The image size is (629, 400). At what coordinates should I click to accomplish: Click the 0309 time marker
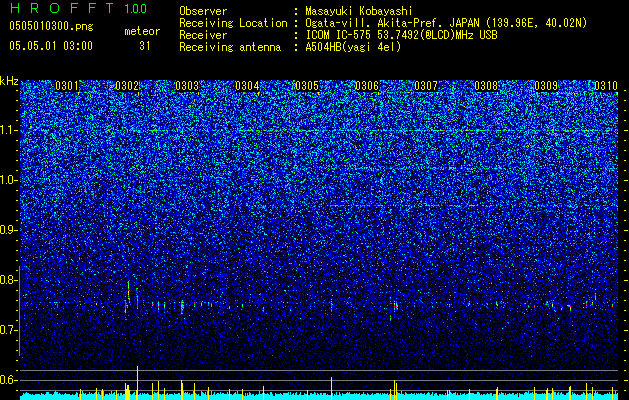point(546,86)
